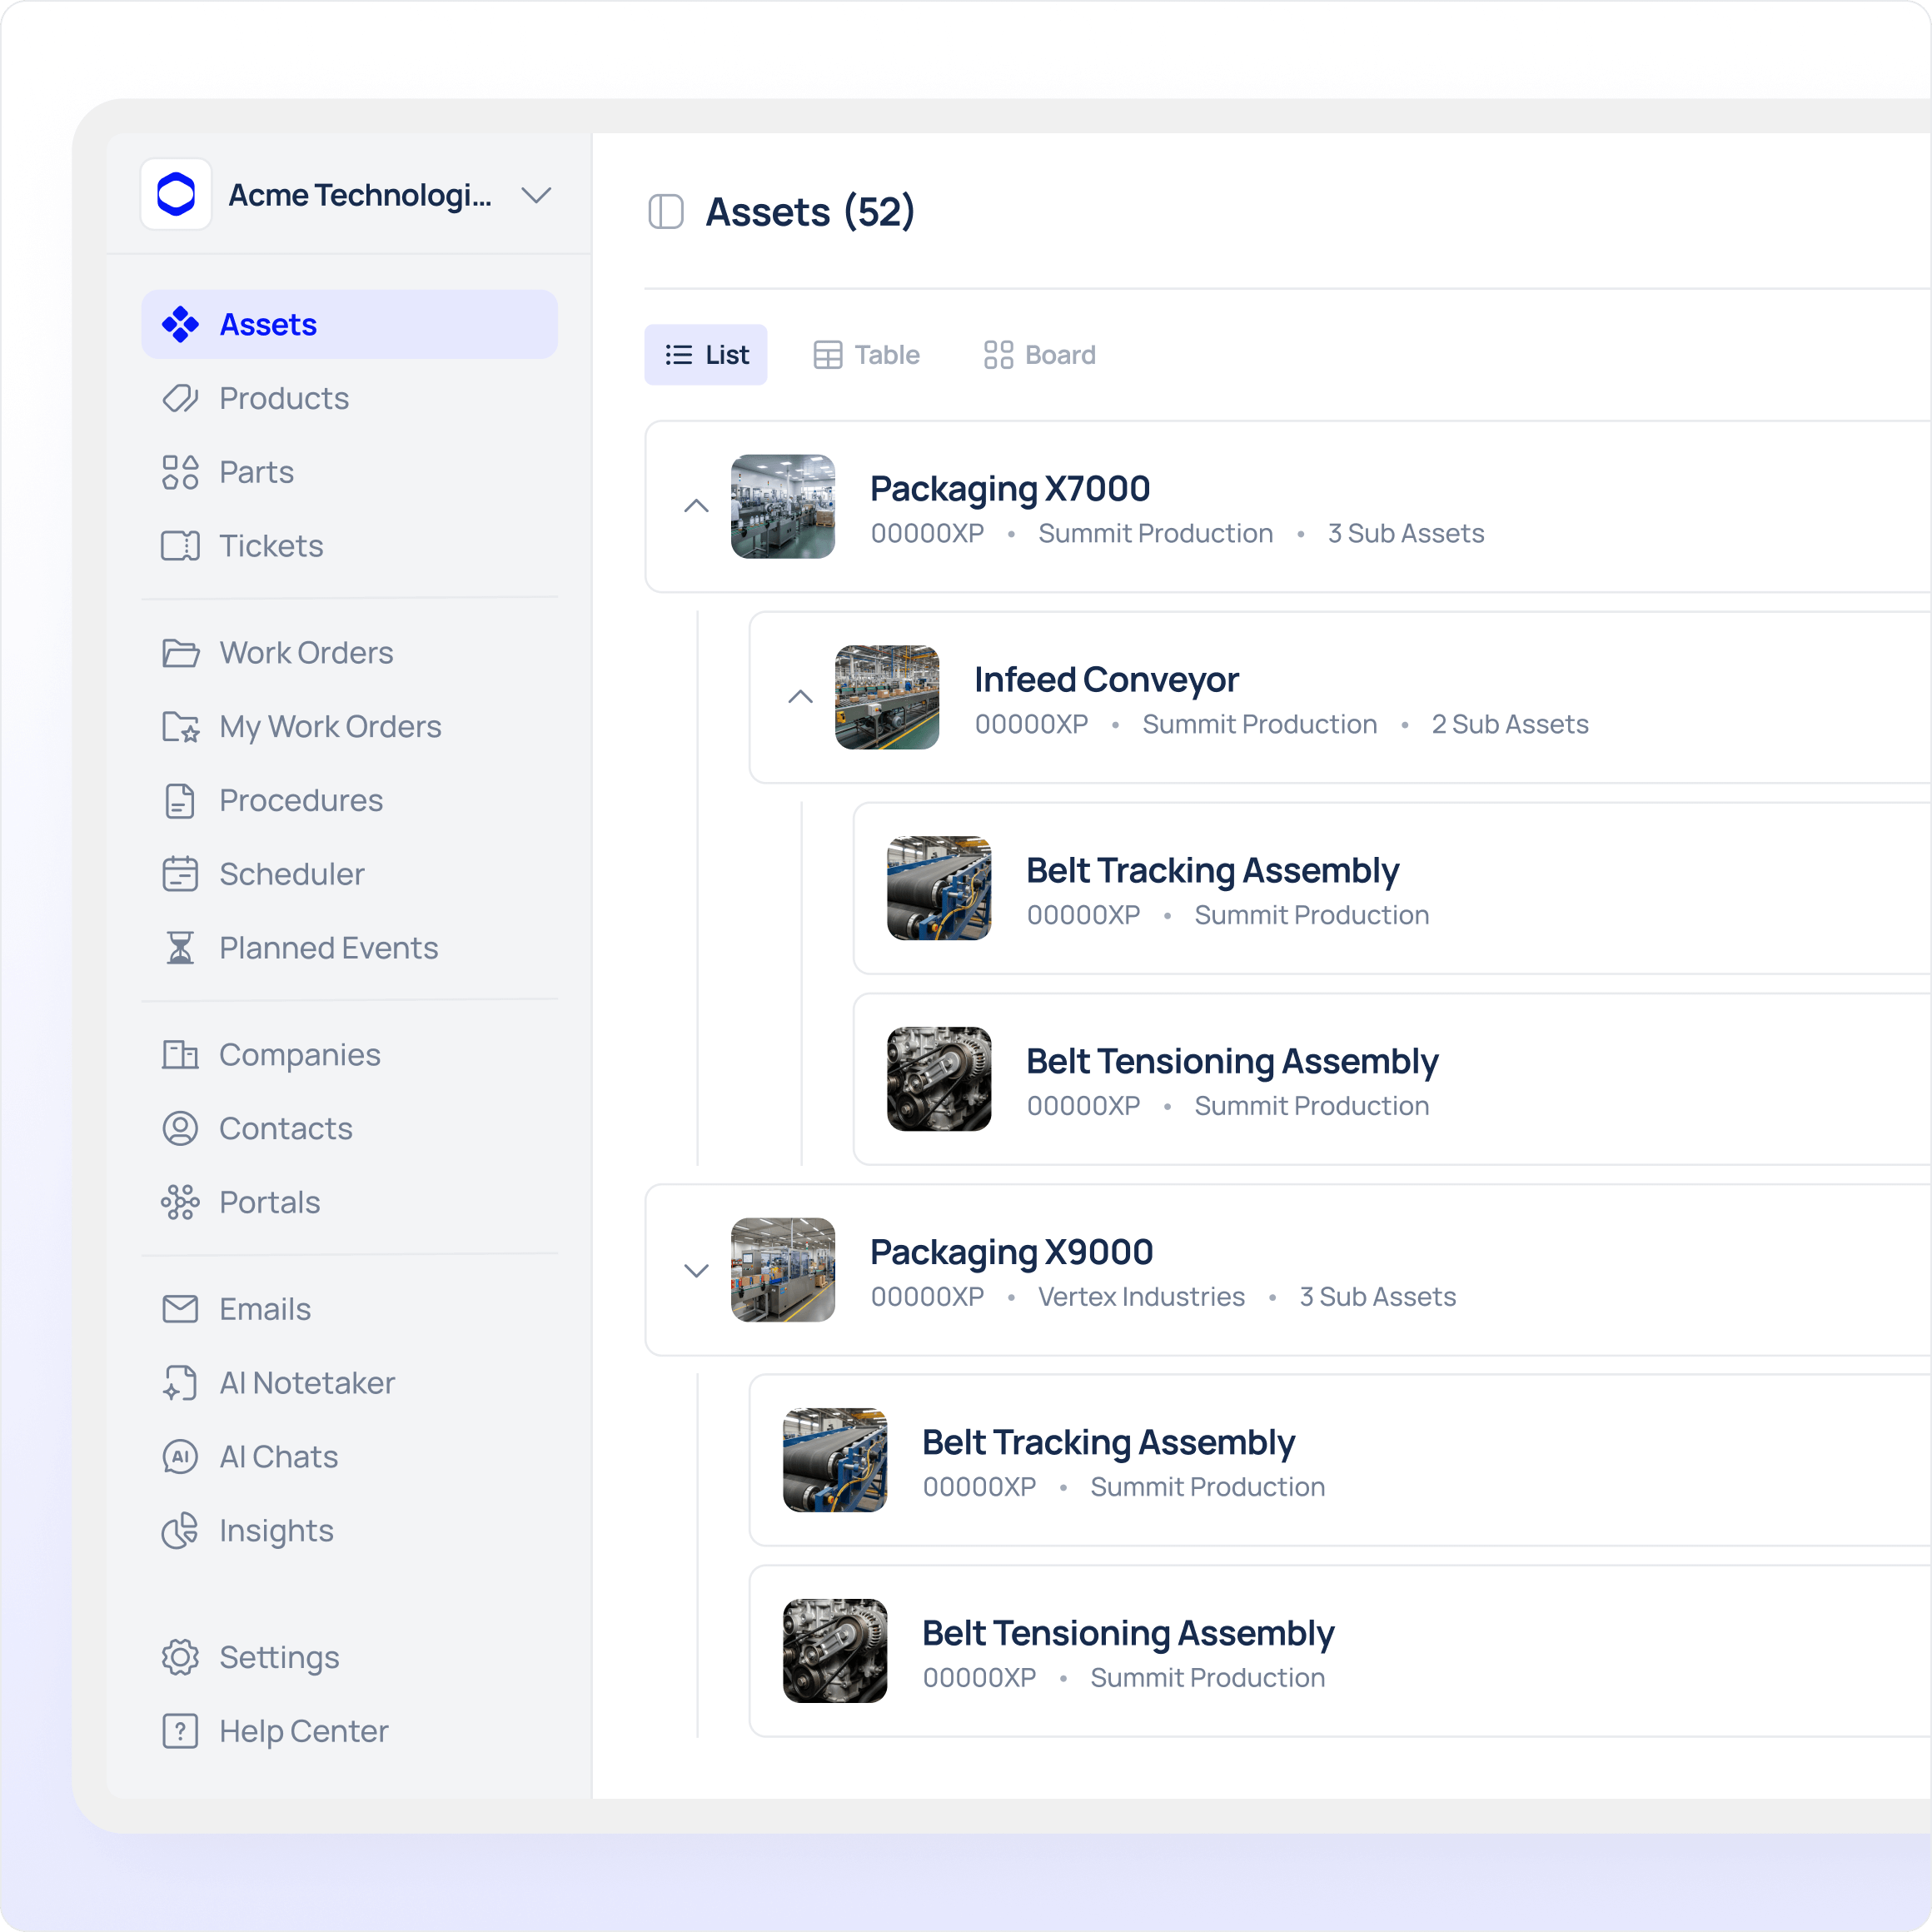This screenshot has height=1932, width=1932.
Task: Click the Tickets icon
Action: (180, 546)
